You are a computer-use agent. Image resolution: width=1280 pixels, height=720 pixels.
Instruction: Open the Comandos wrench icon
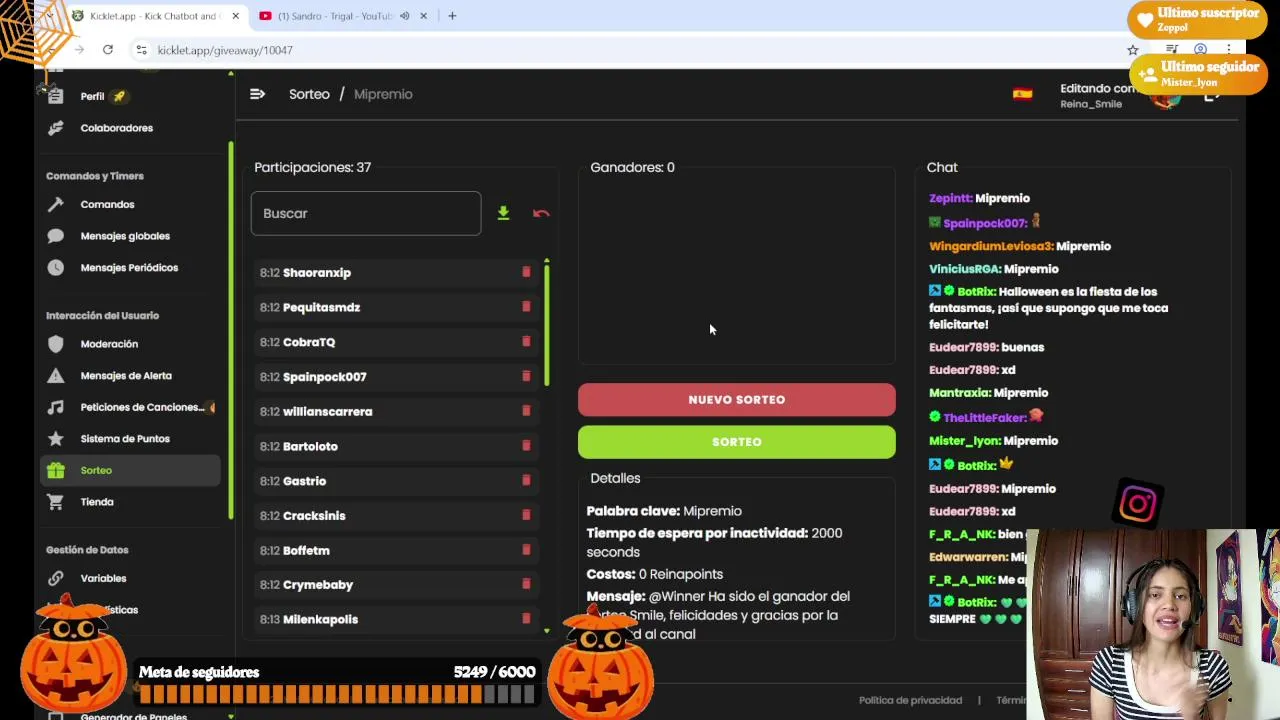tap(56, 204)
